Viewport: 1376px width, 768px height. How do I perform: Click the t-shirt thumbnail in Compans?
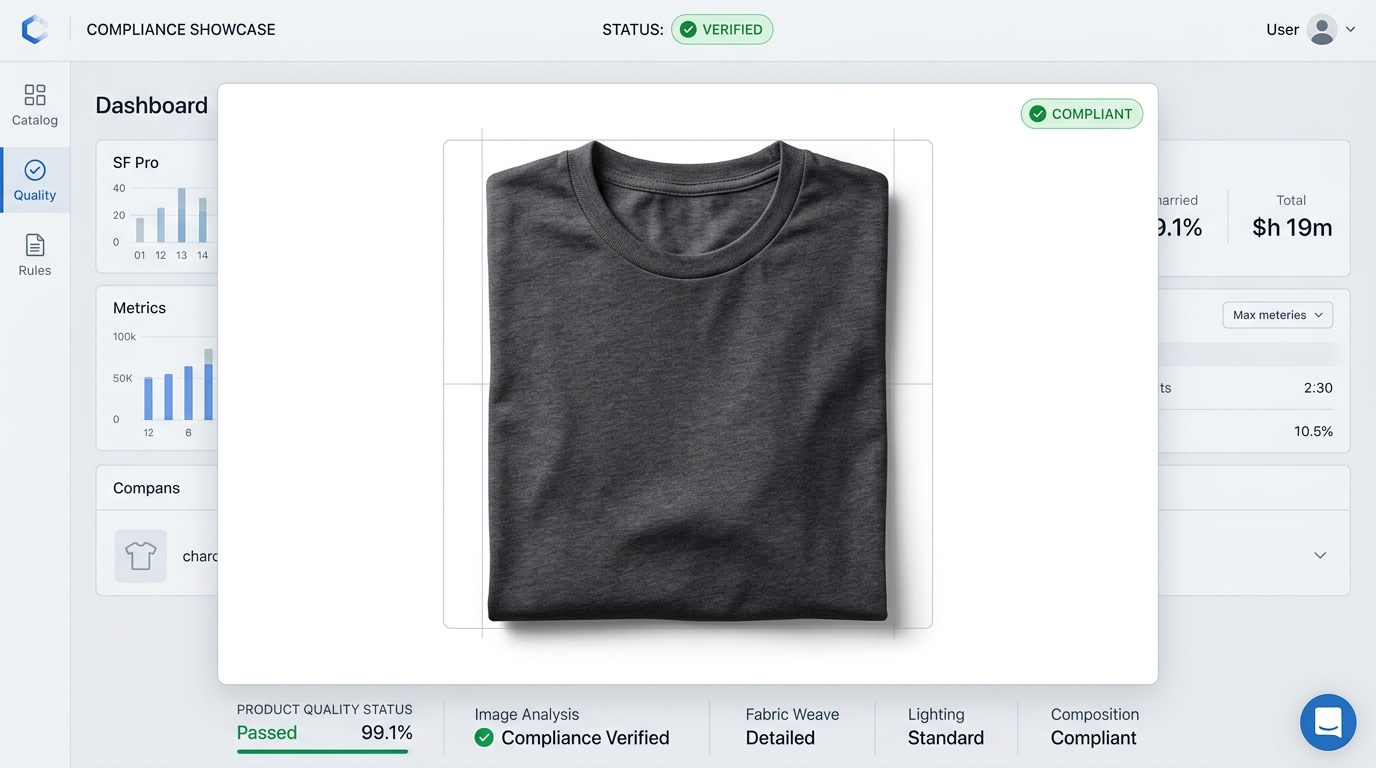pyautogui.click(x=141, y=556)
